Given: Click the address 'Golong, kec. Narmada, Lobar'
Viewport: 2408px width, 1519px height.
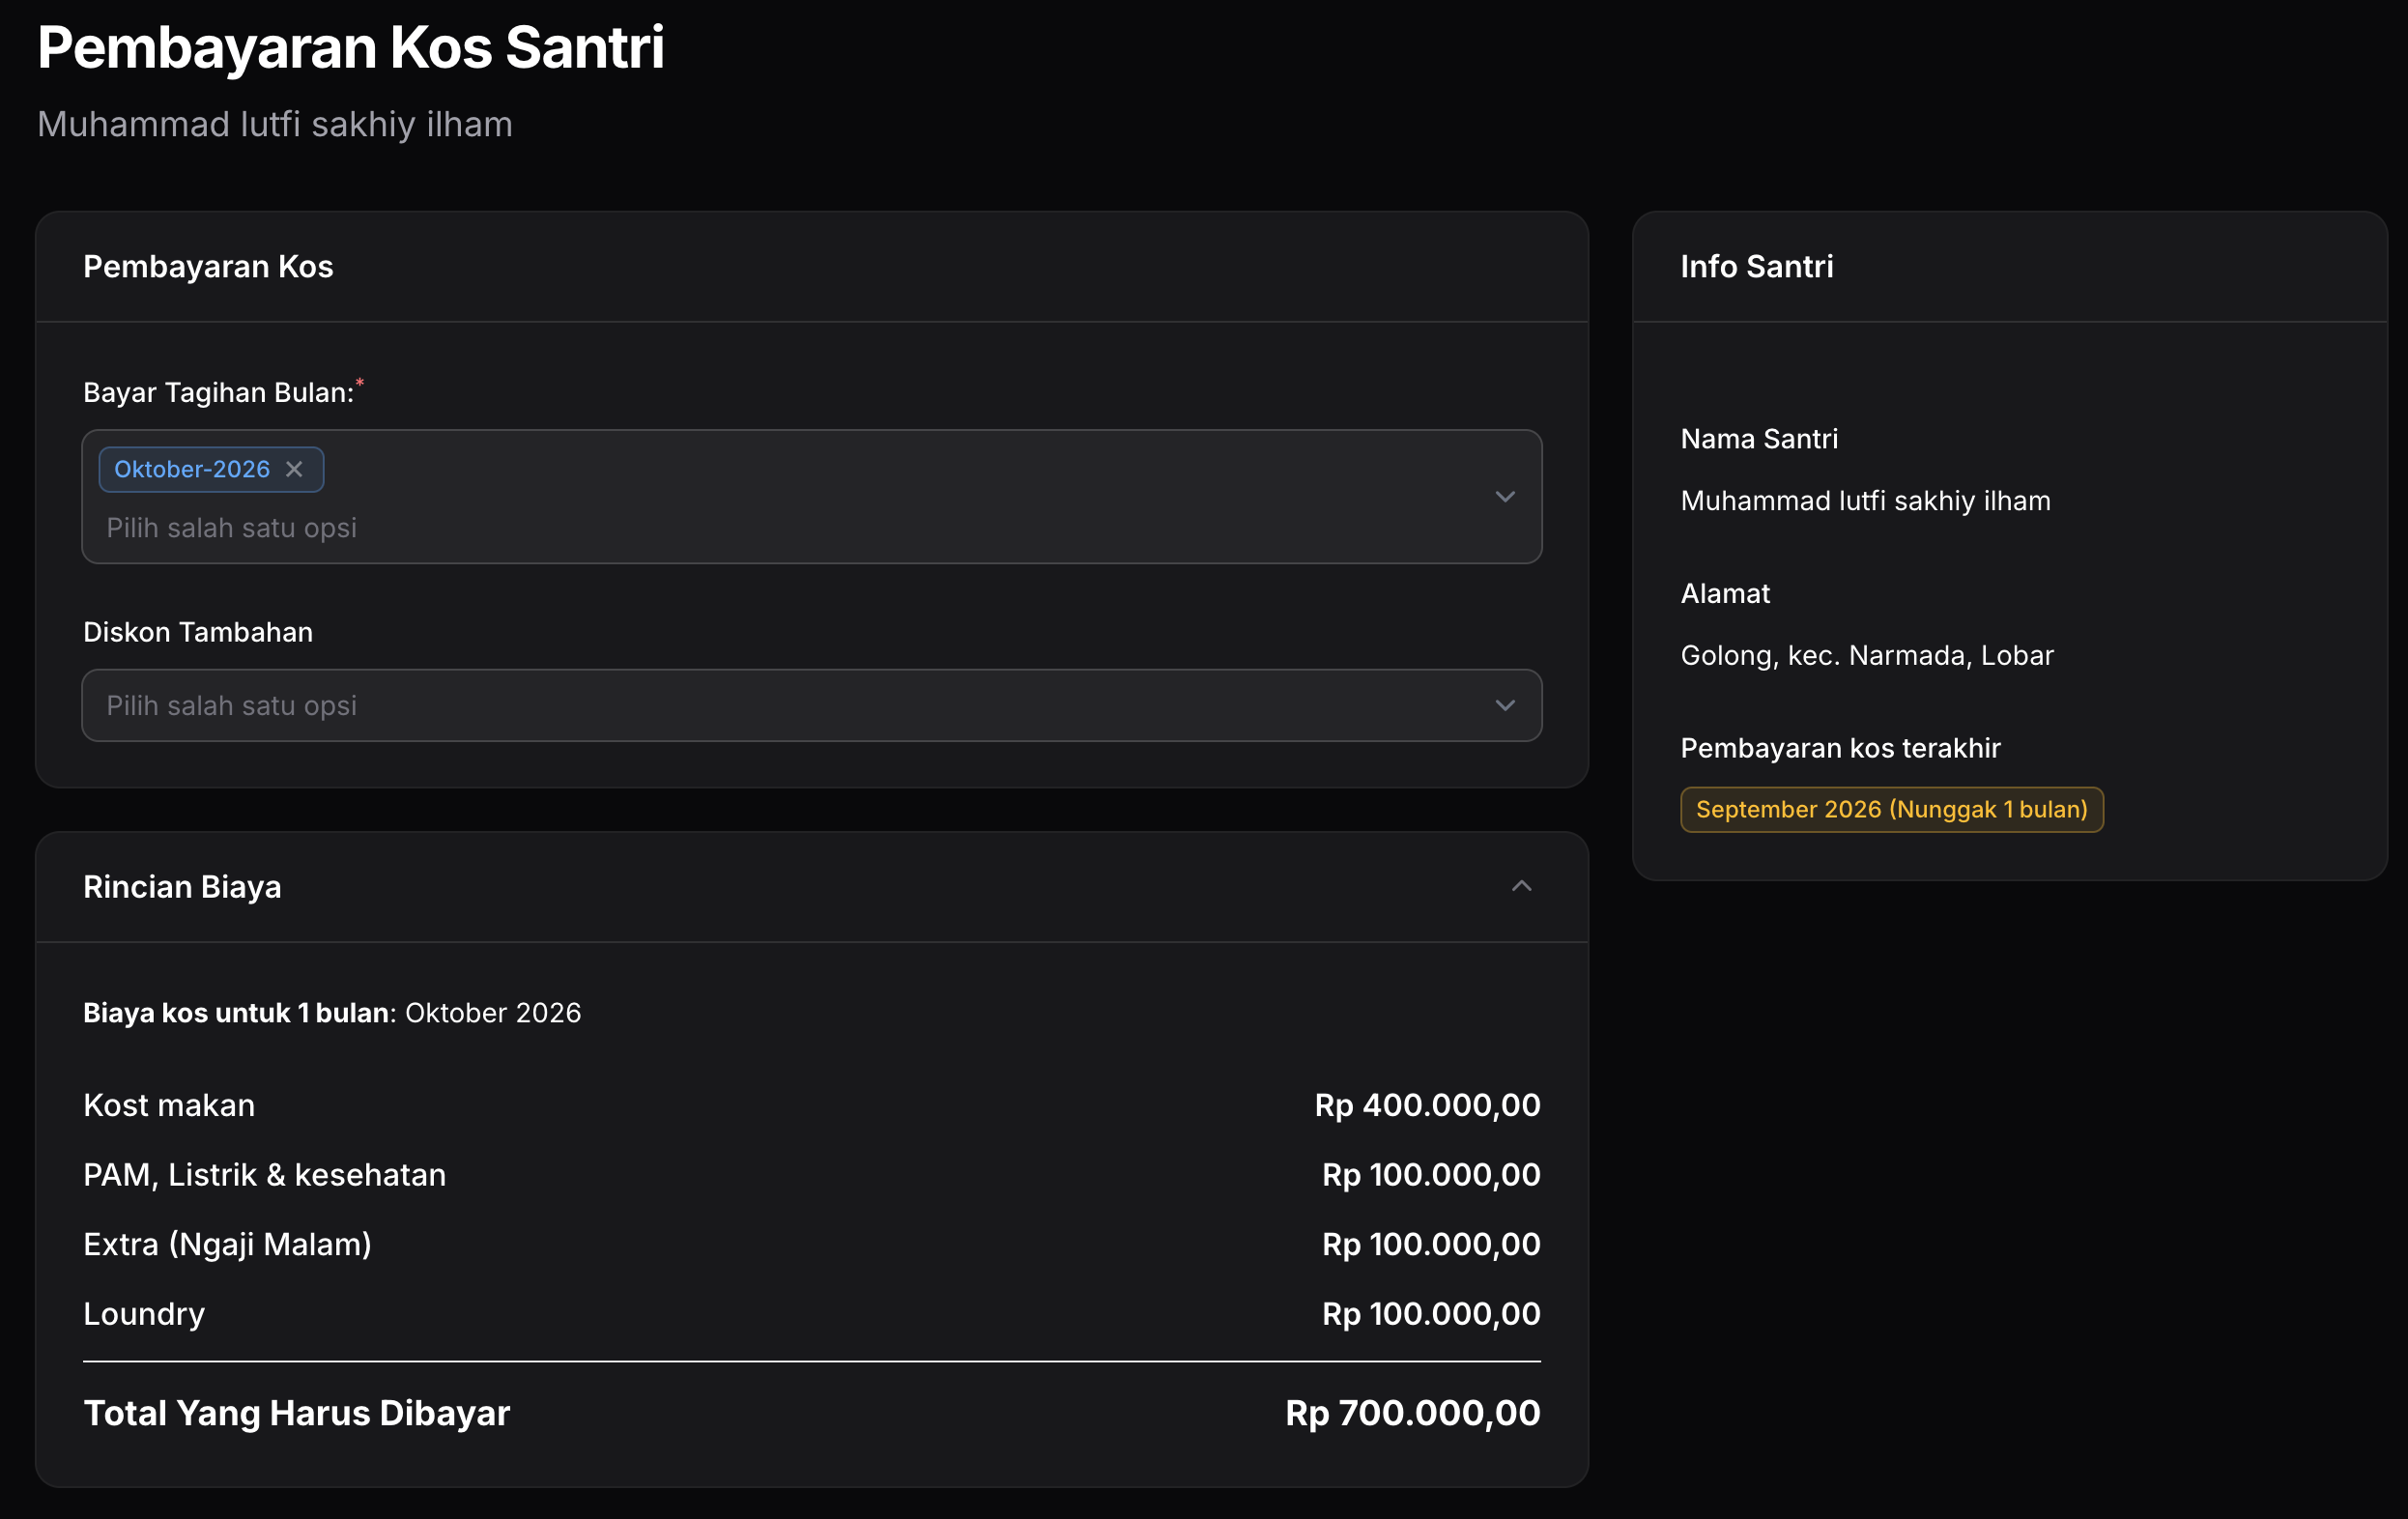Looking at the screenshot, I should pyautogui.click(x=1866, y=655).
